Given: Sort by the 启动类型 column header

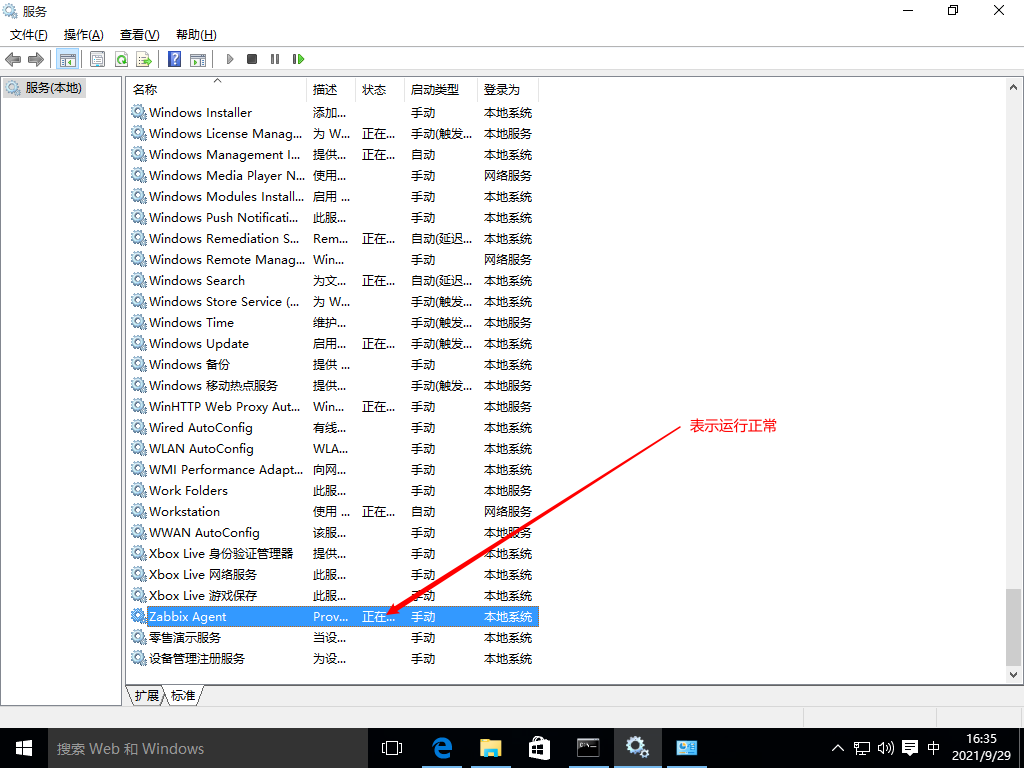Looking at the screenshot, I should coord(441,89).
